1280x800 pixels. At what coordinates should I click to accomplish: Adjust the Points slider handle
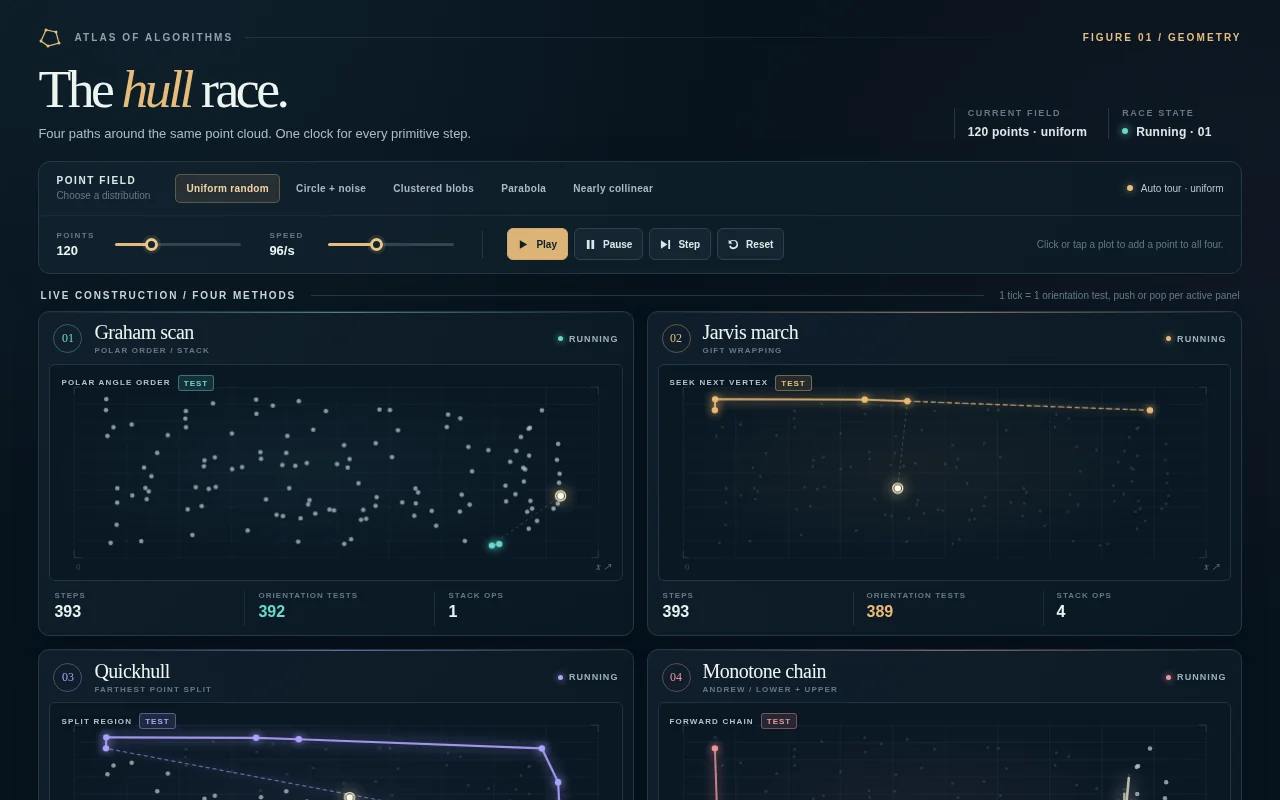point(151,244)
